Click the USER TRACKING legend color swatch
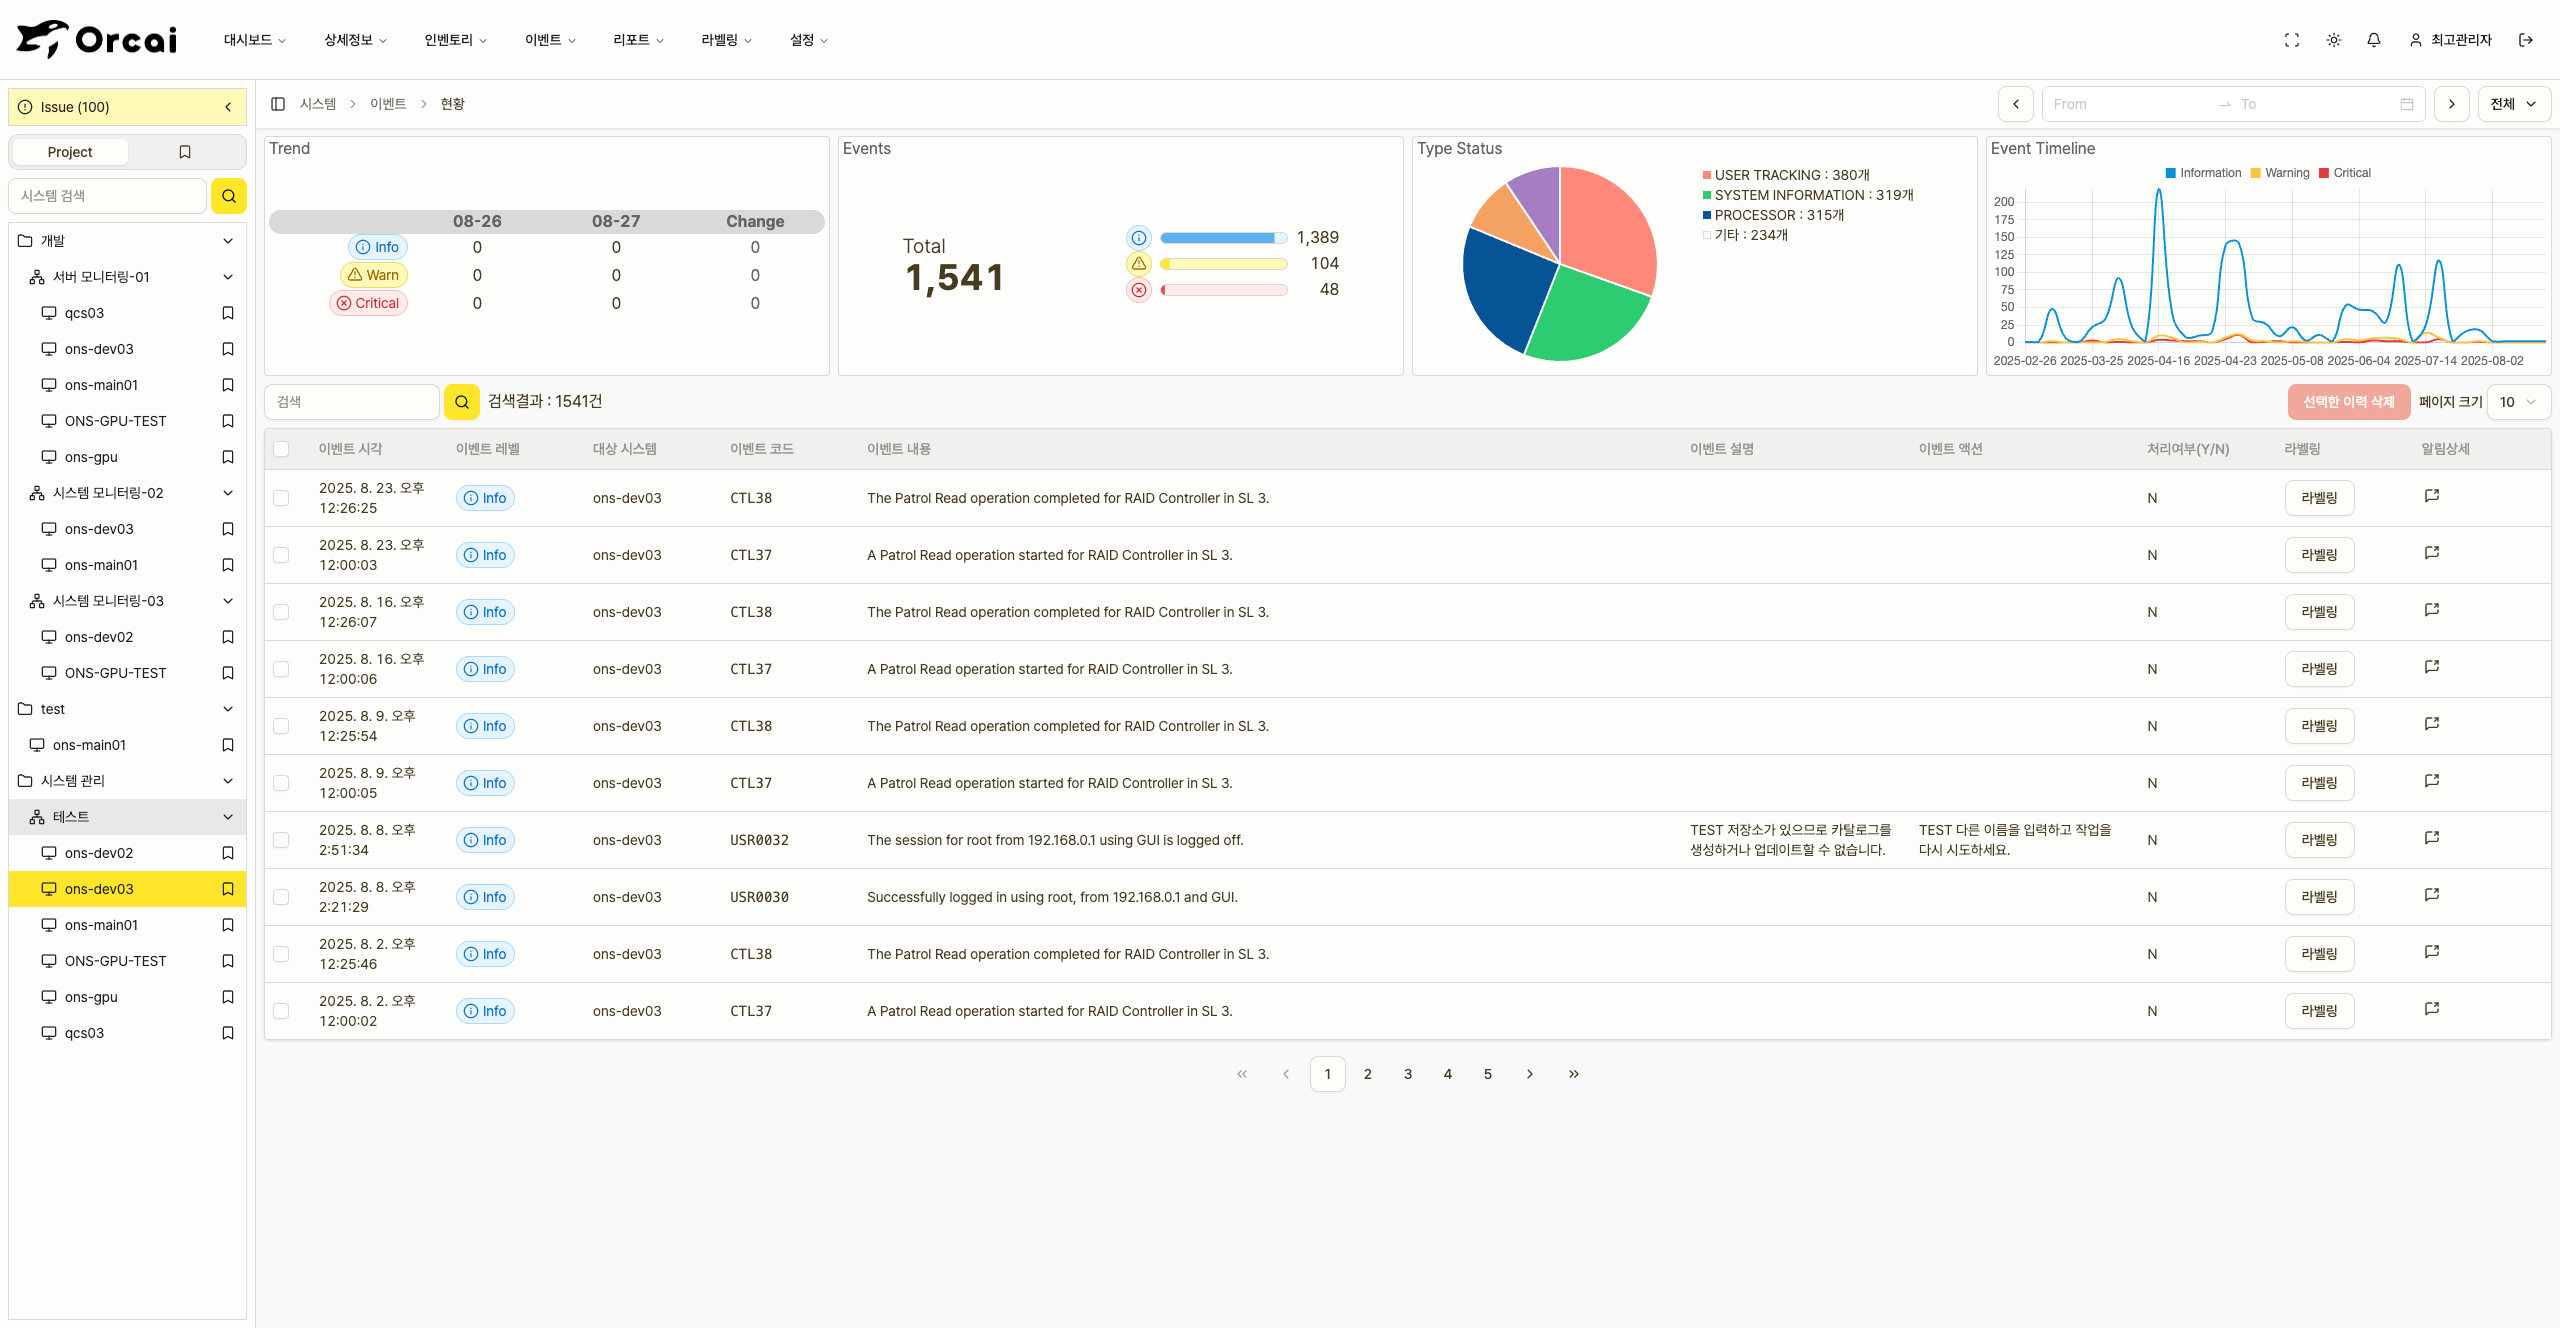This screenshot has height=1328, width=2560. (x=1707, y=175)
